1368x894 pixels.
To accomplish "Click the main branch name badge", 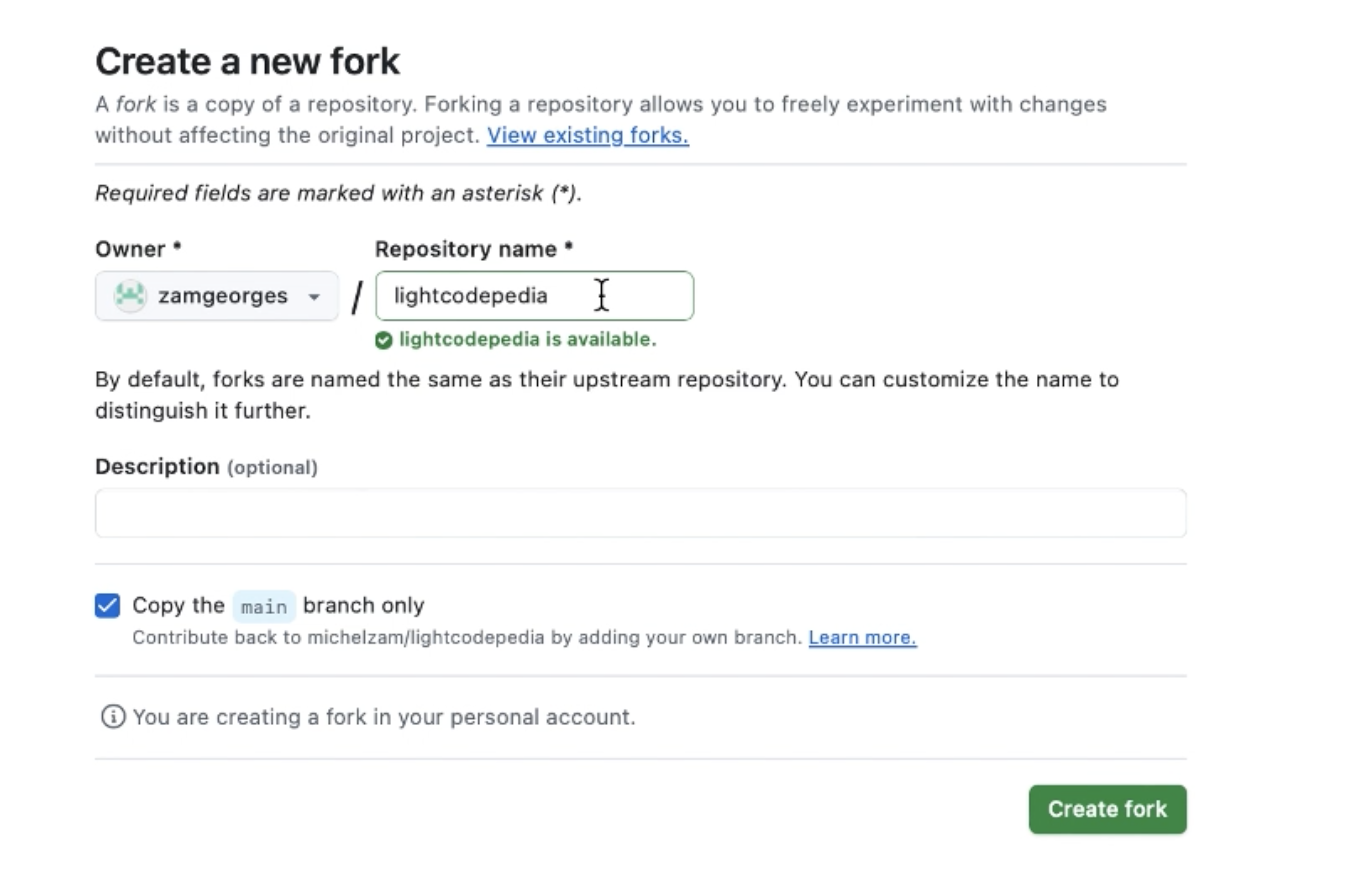I will (264, 607).
